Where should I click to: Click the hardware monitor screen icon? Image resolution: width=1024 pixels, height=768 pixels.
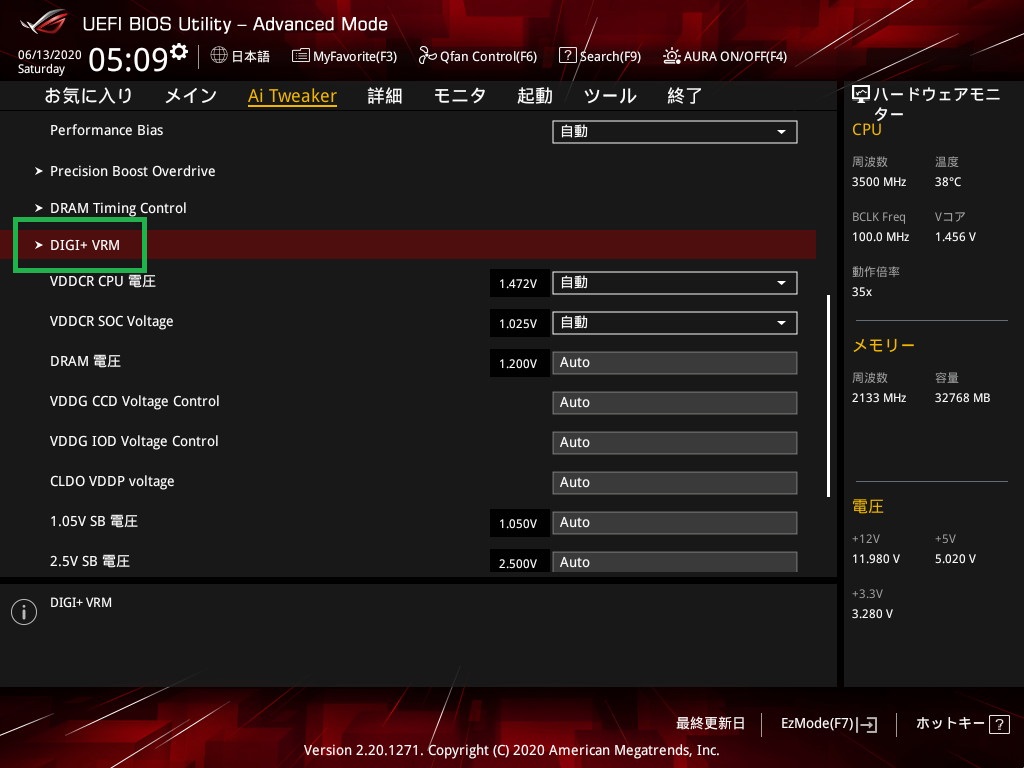861,95
